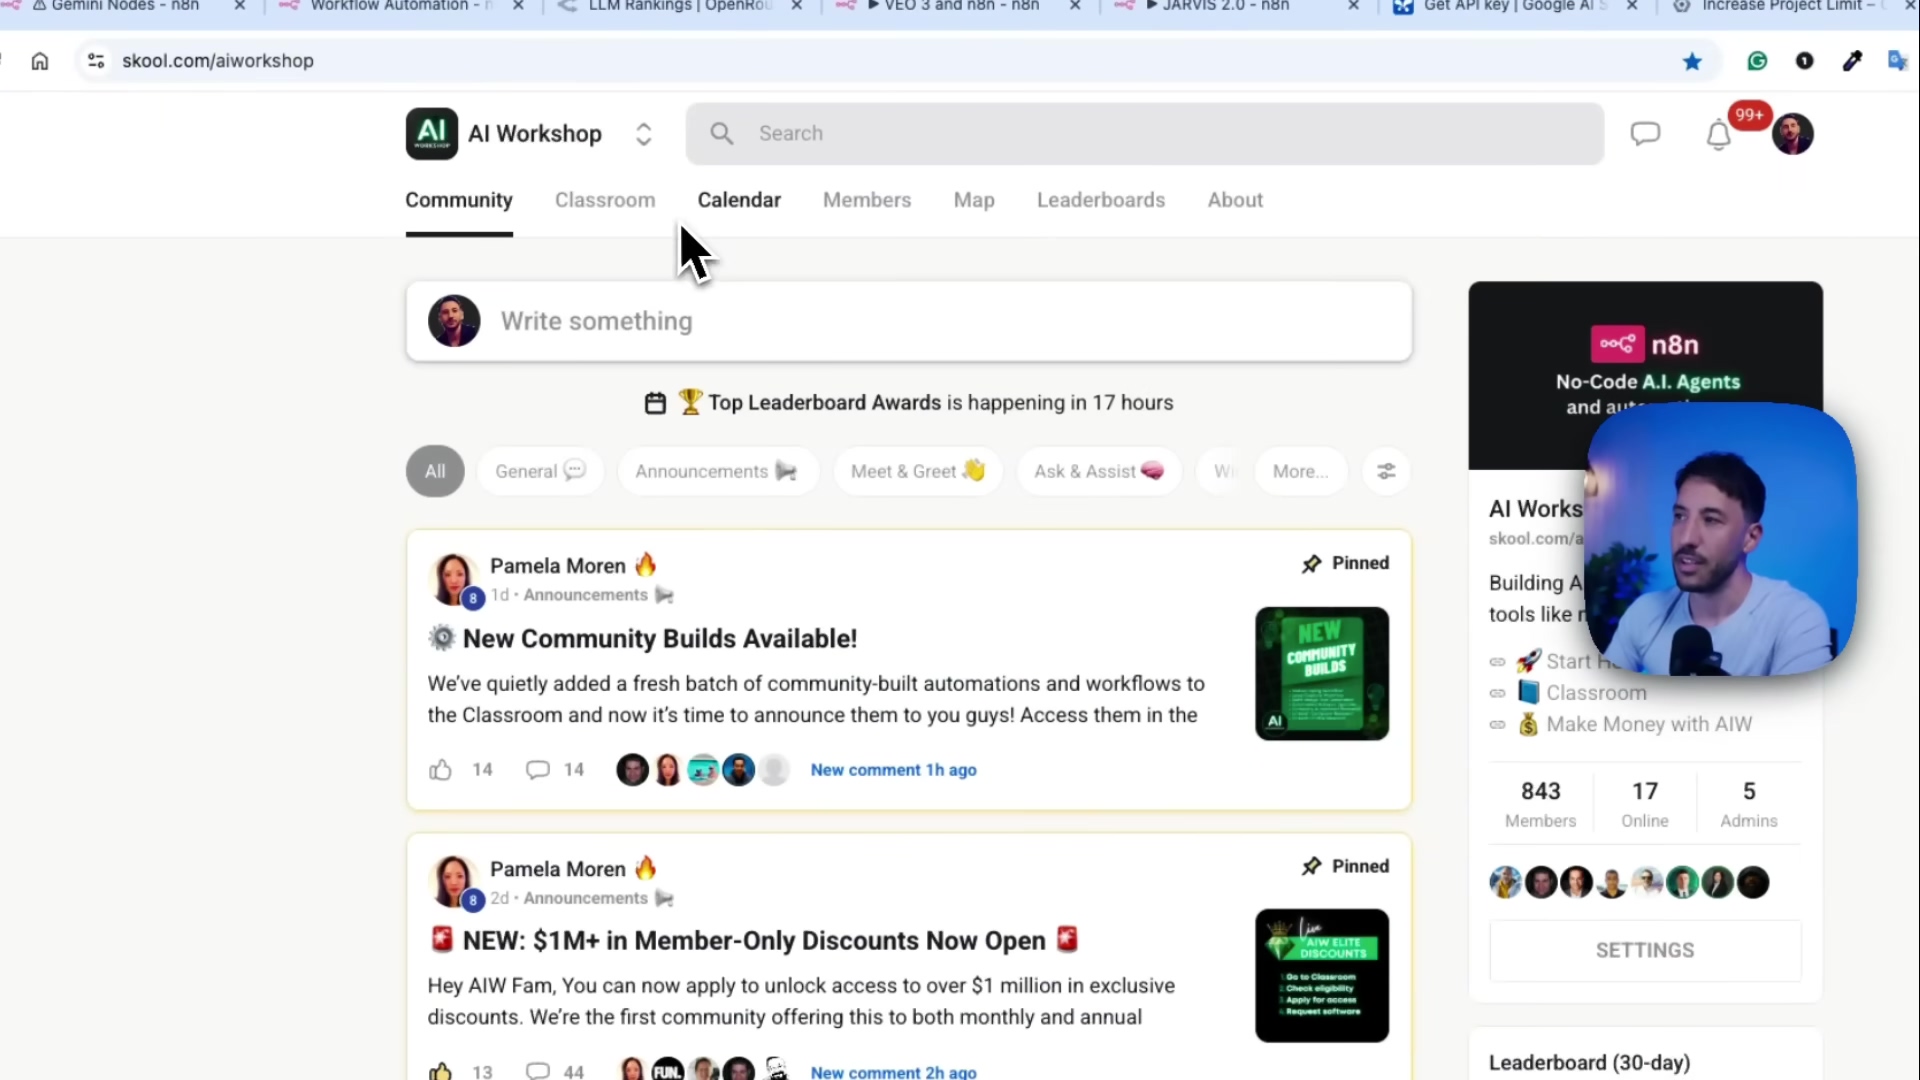
Task: Switch to LLM Rankings OpenRouter browser tab
Action: [680, 7]
